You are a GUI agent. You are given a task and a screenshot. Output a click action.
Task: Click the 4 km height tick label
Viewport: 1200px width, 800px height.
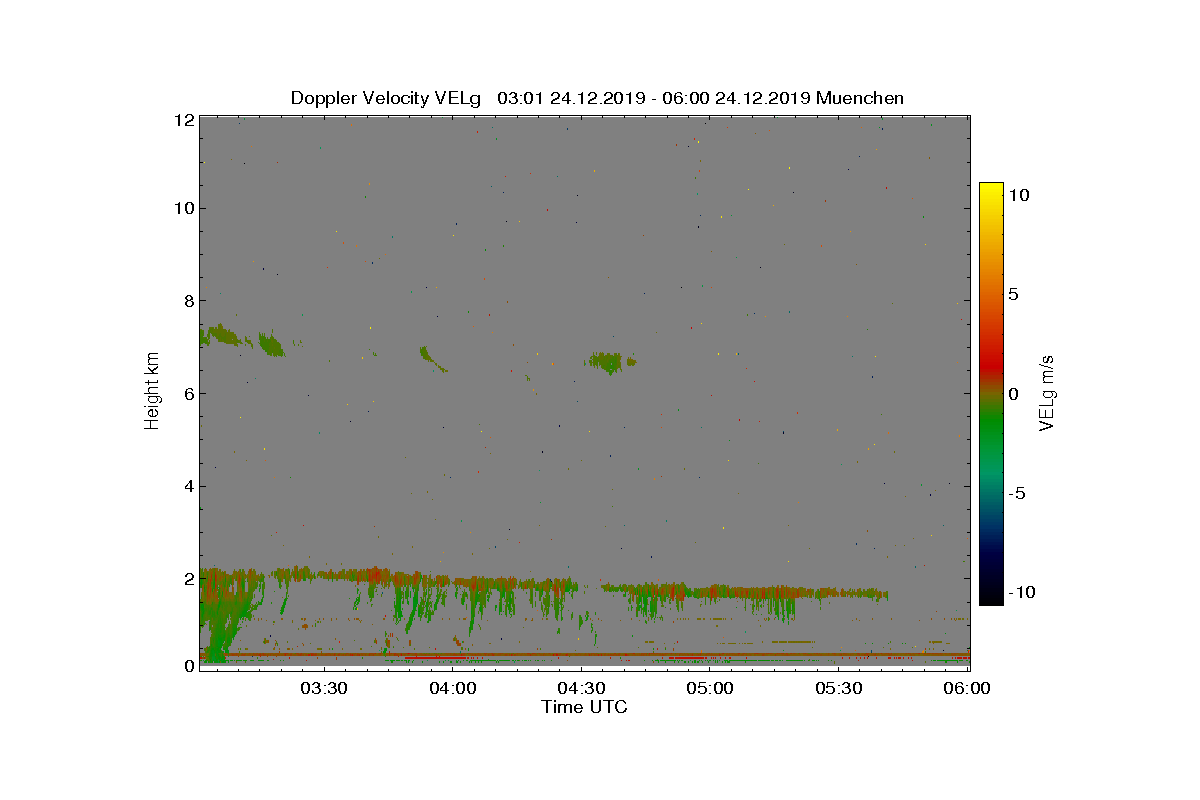coord(187,487)
